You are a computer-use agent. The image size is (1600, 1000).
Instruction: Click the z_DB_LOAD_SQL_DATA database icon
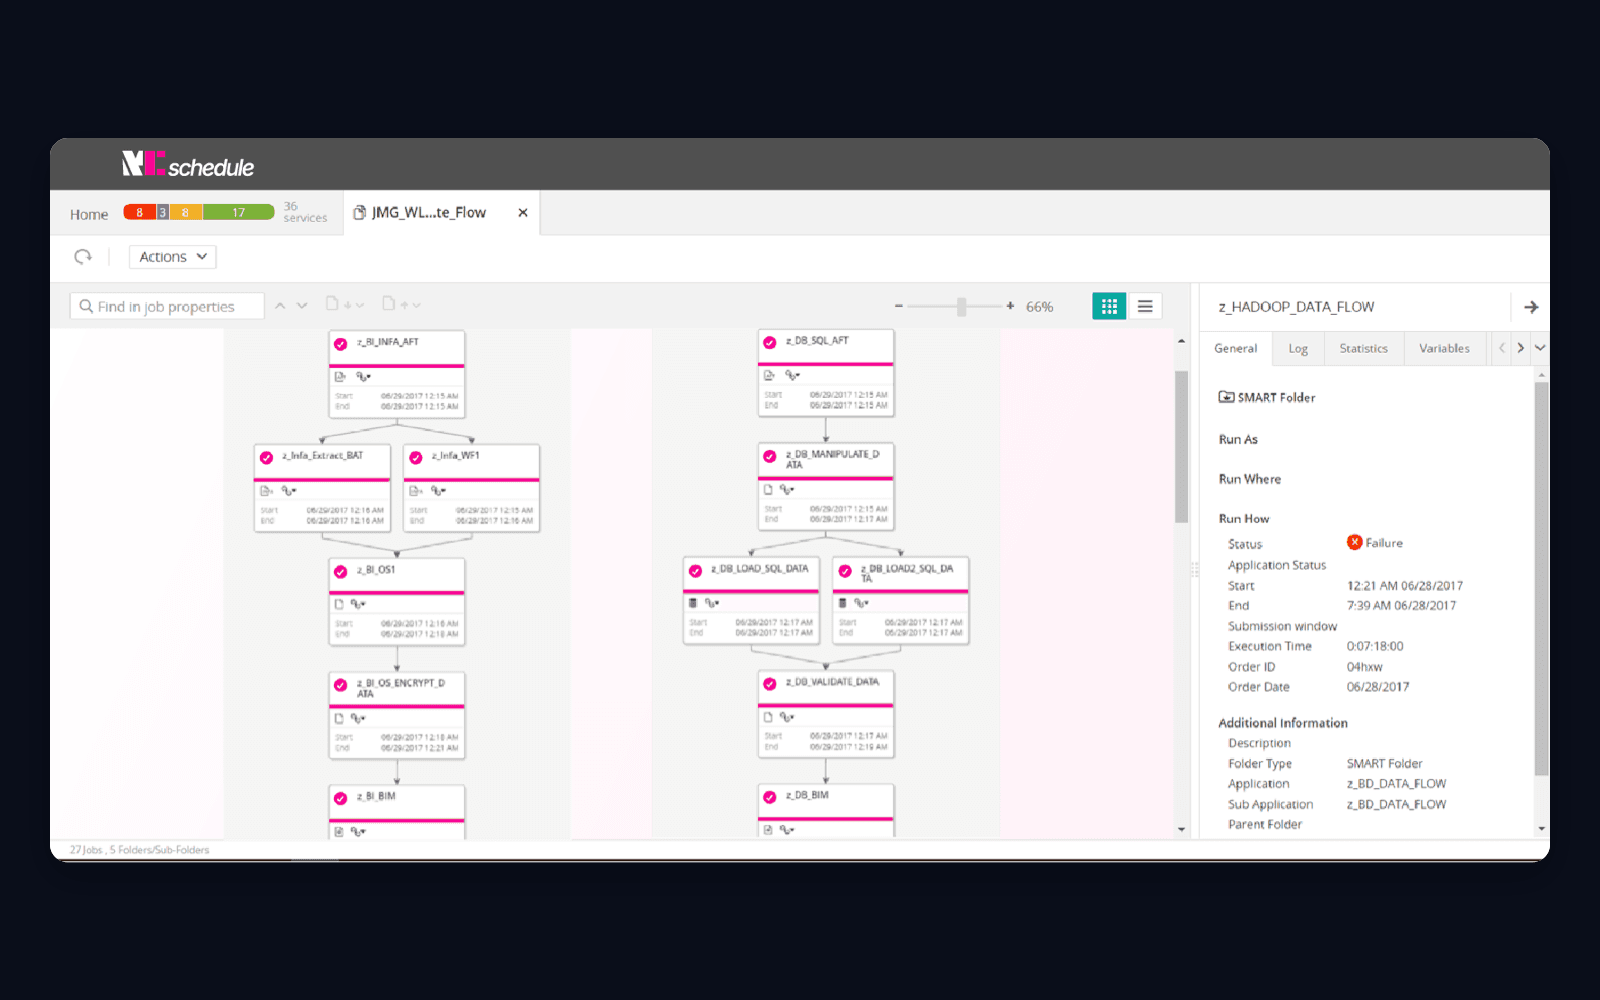[693, 603]
